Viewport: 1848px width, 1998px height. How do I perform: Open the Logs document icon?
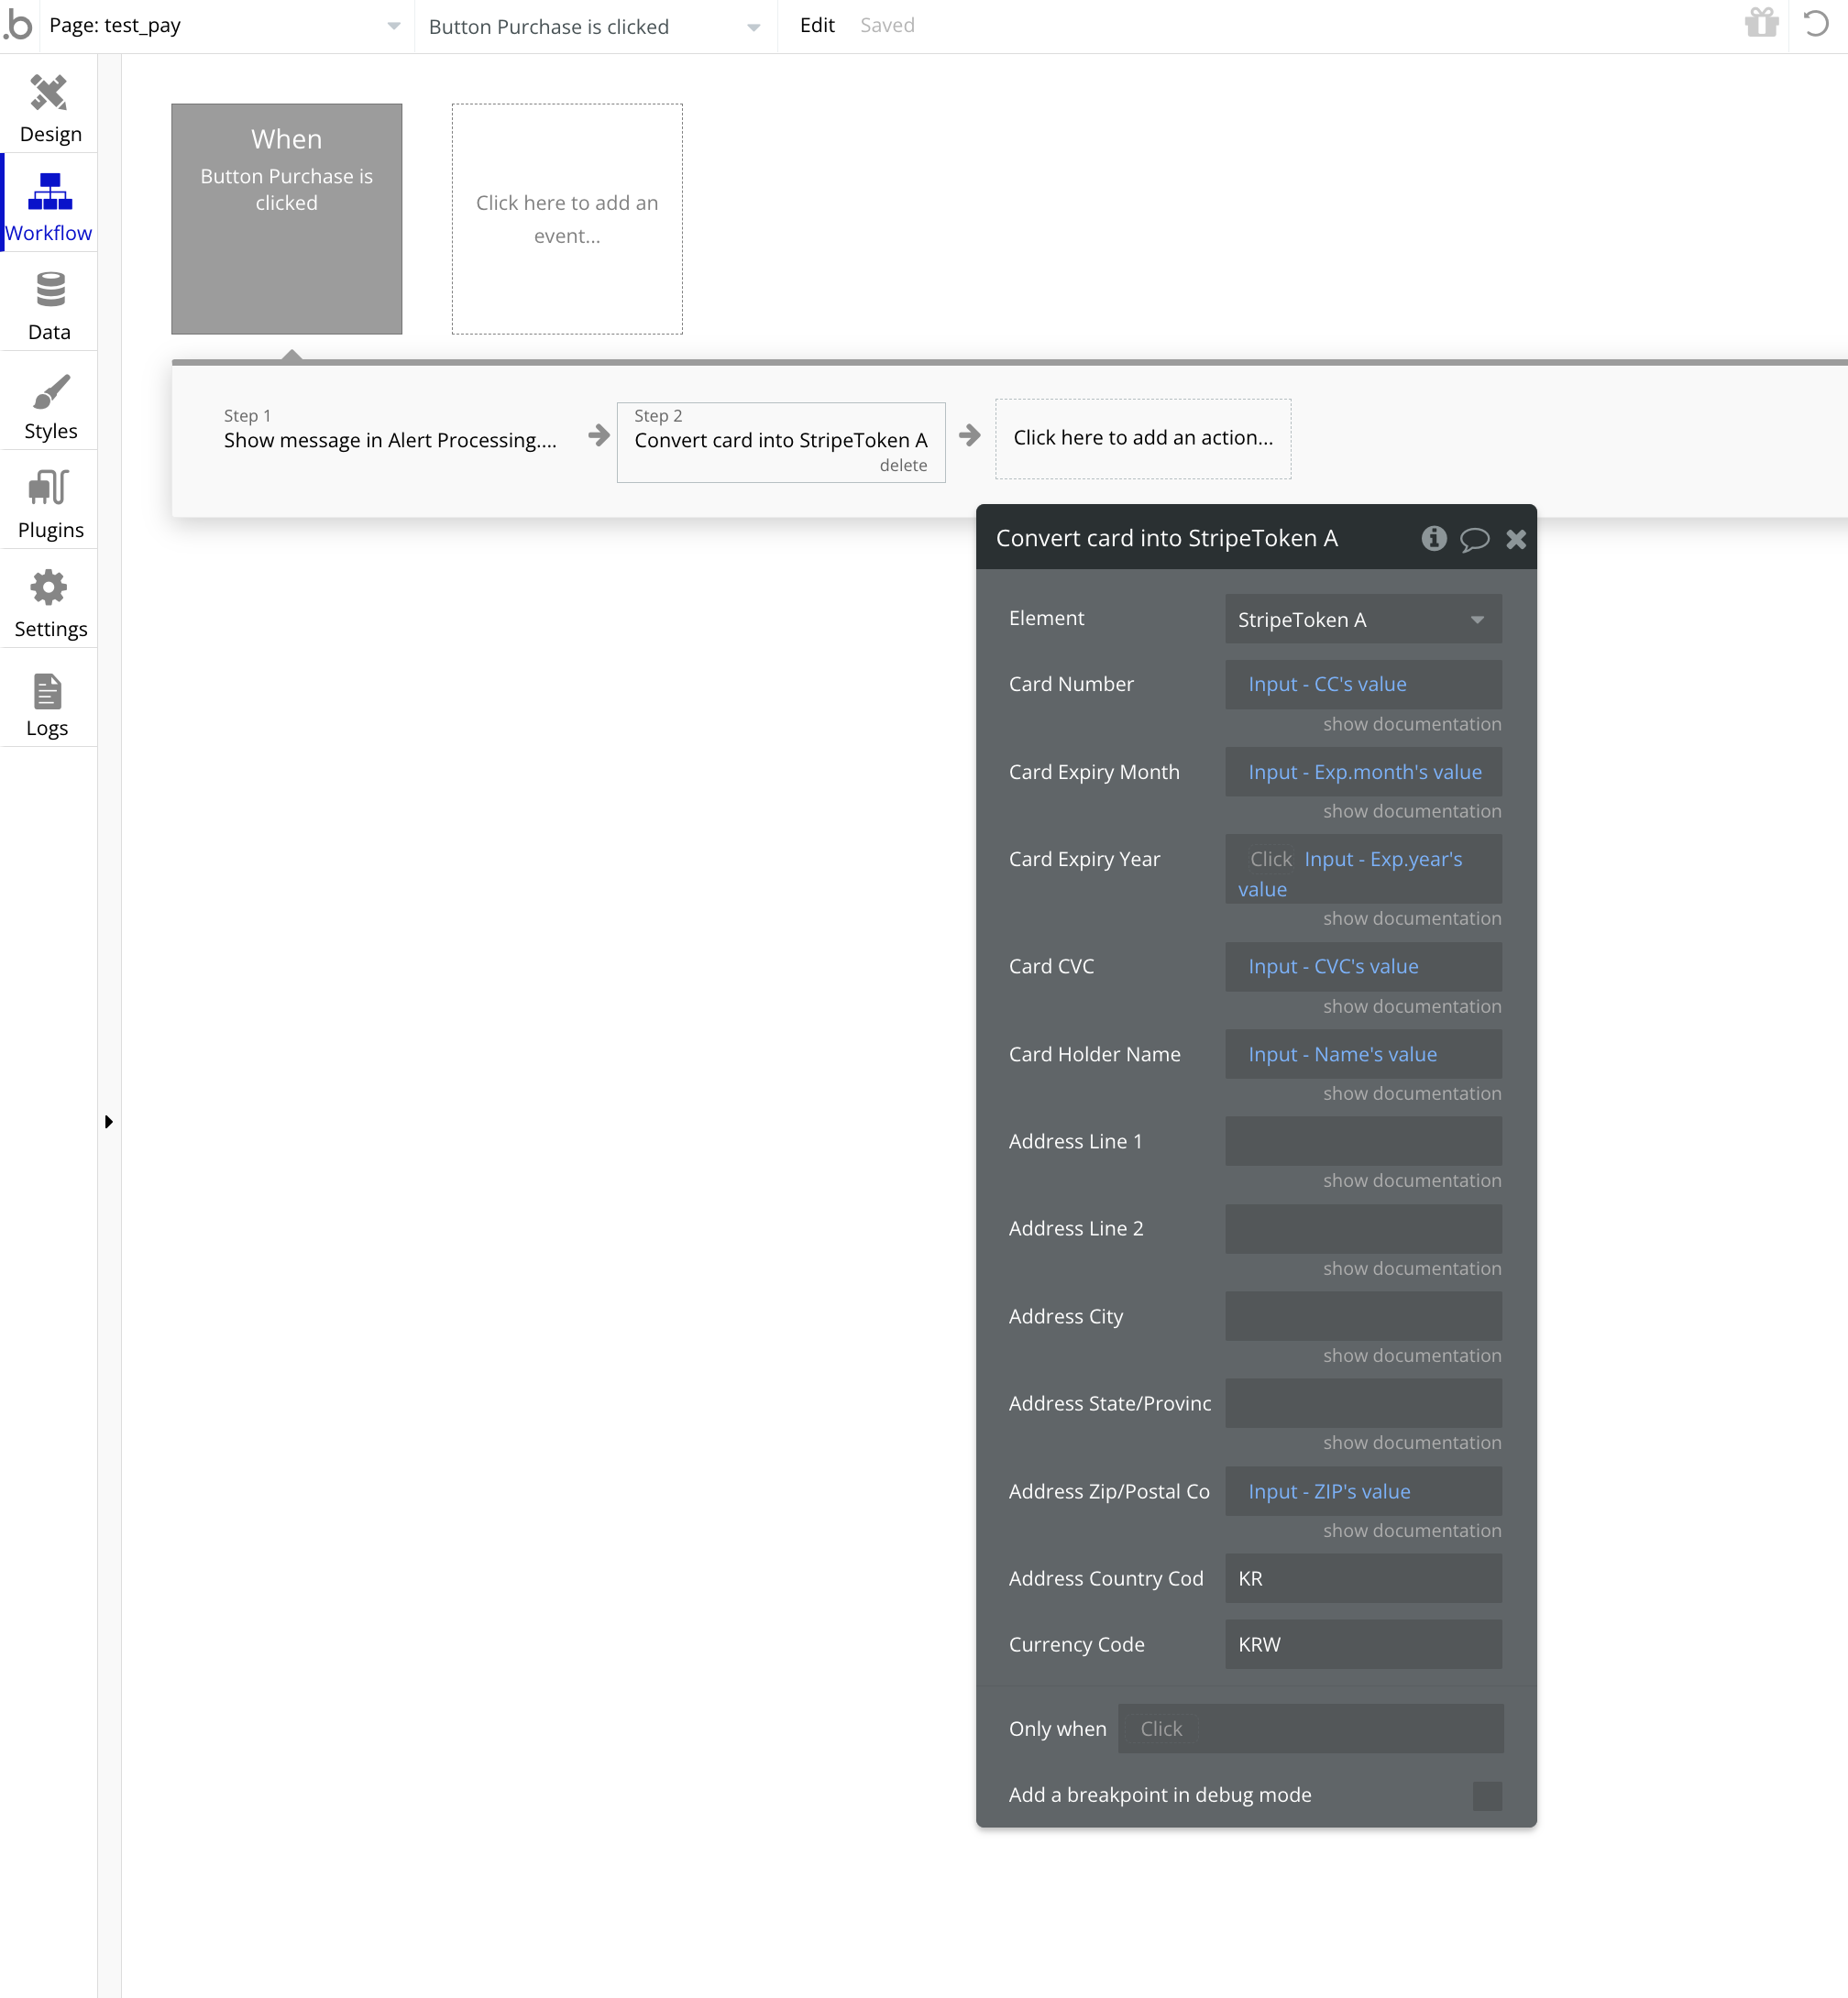tap(47, 691)
